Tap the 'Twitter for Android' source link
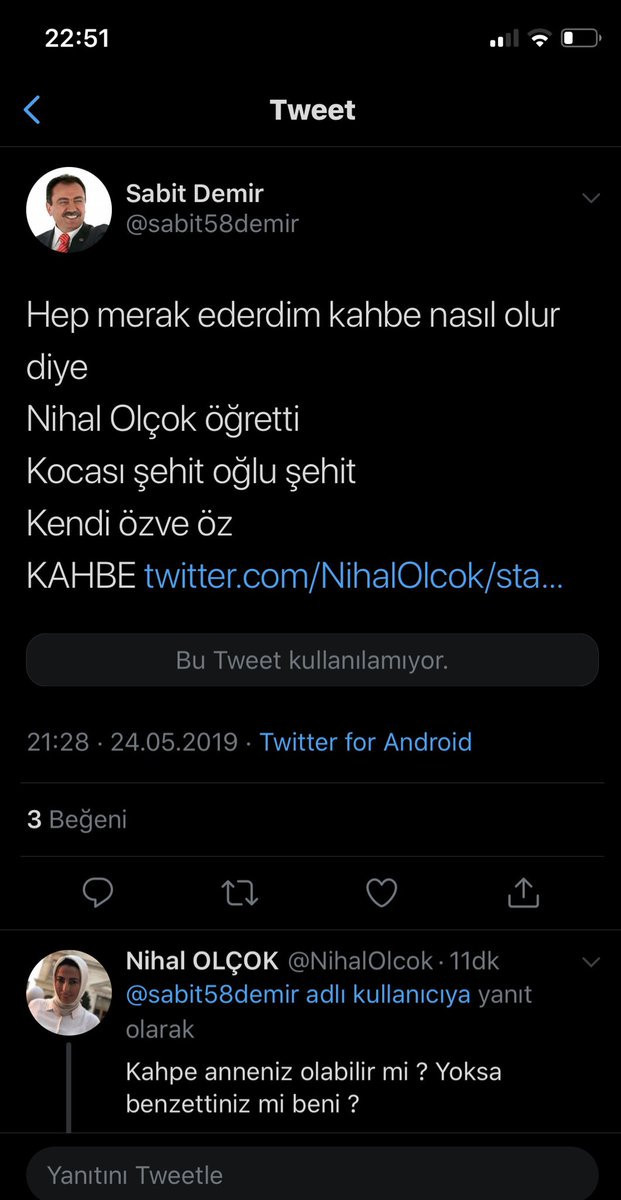 click(364, 742)
